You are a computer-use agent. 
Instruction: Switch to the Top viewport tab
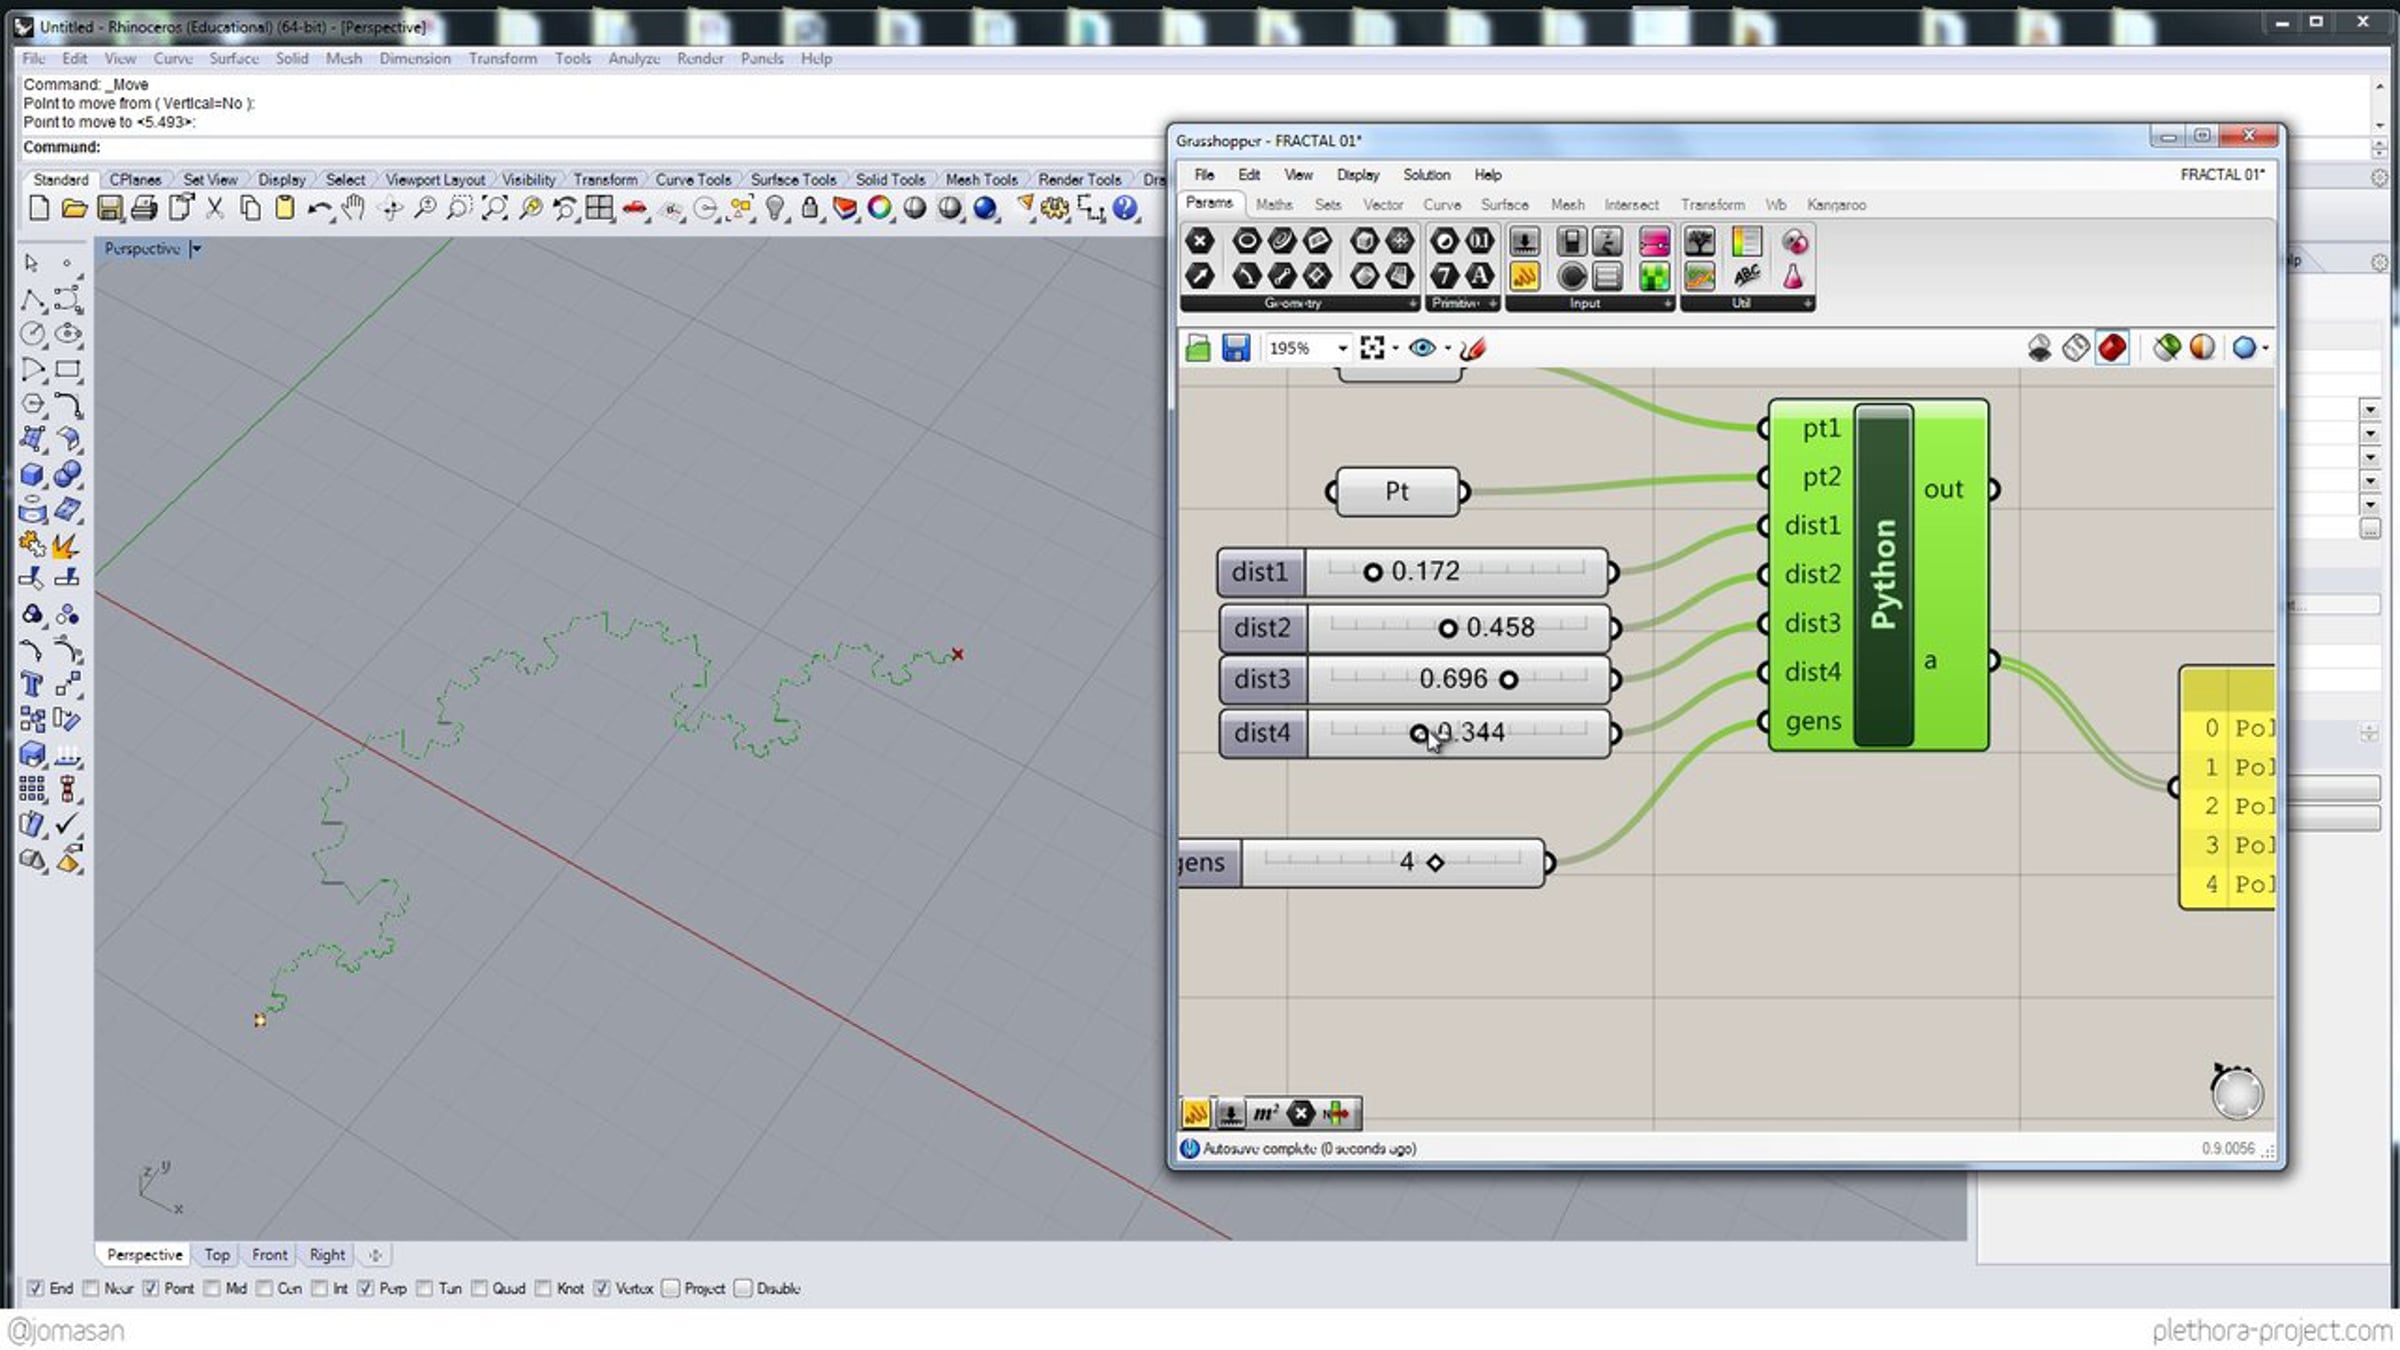217,1254
